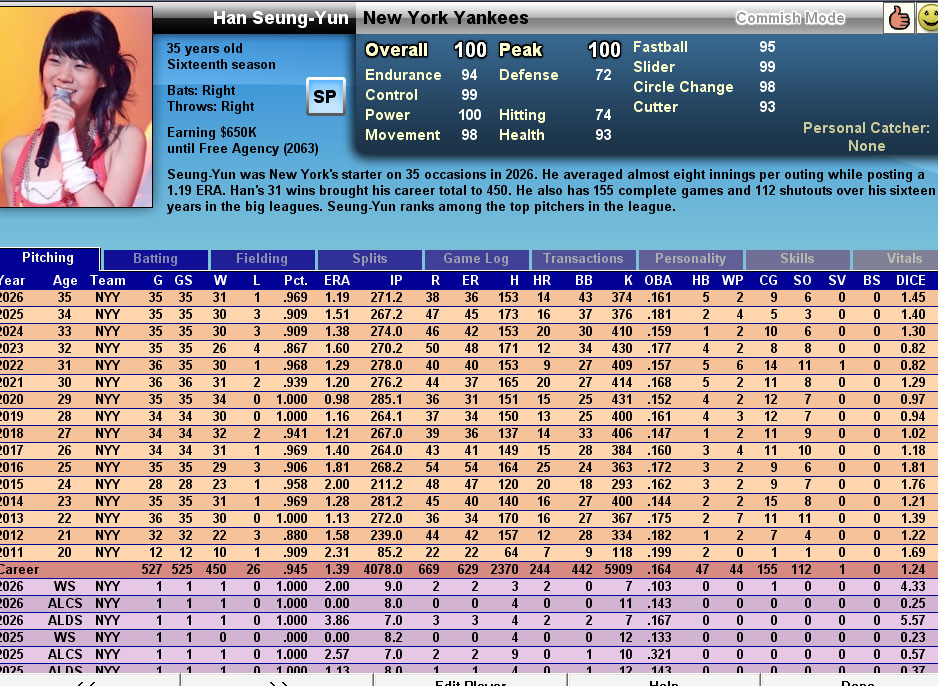Viewport: 938px width, 686px height.
Task: Click the Commish Mode label
Action: tap(790, 19)
